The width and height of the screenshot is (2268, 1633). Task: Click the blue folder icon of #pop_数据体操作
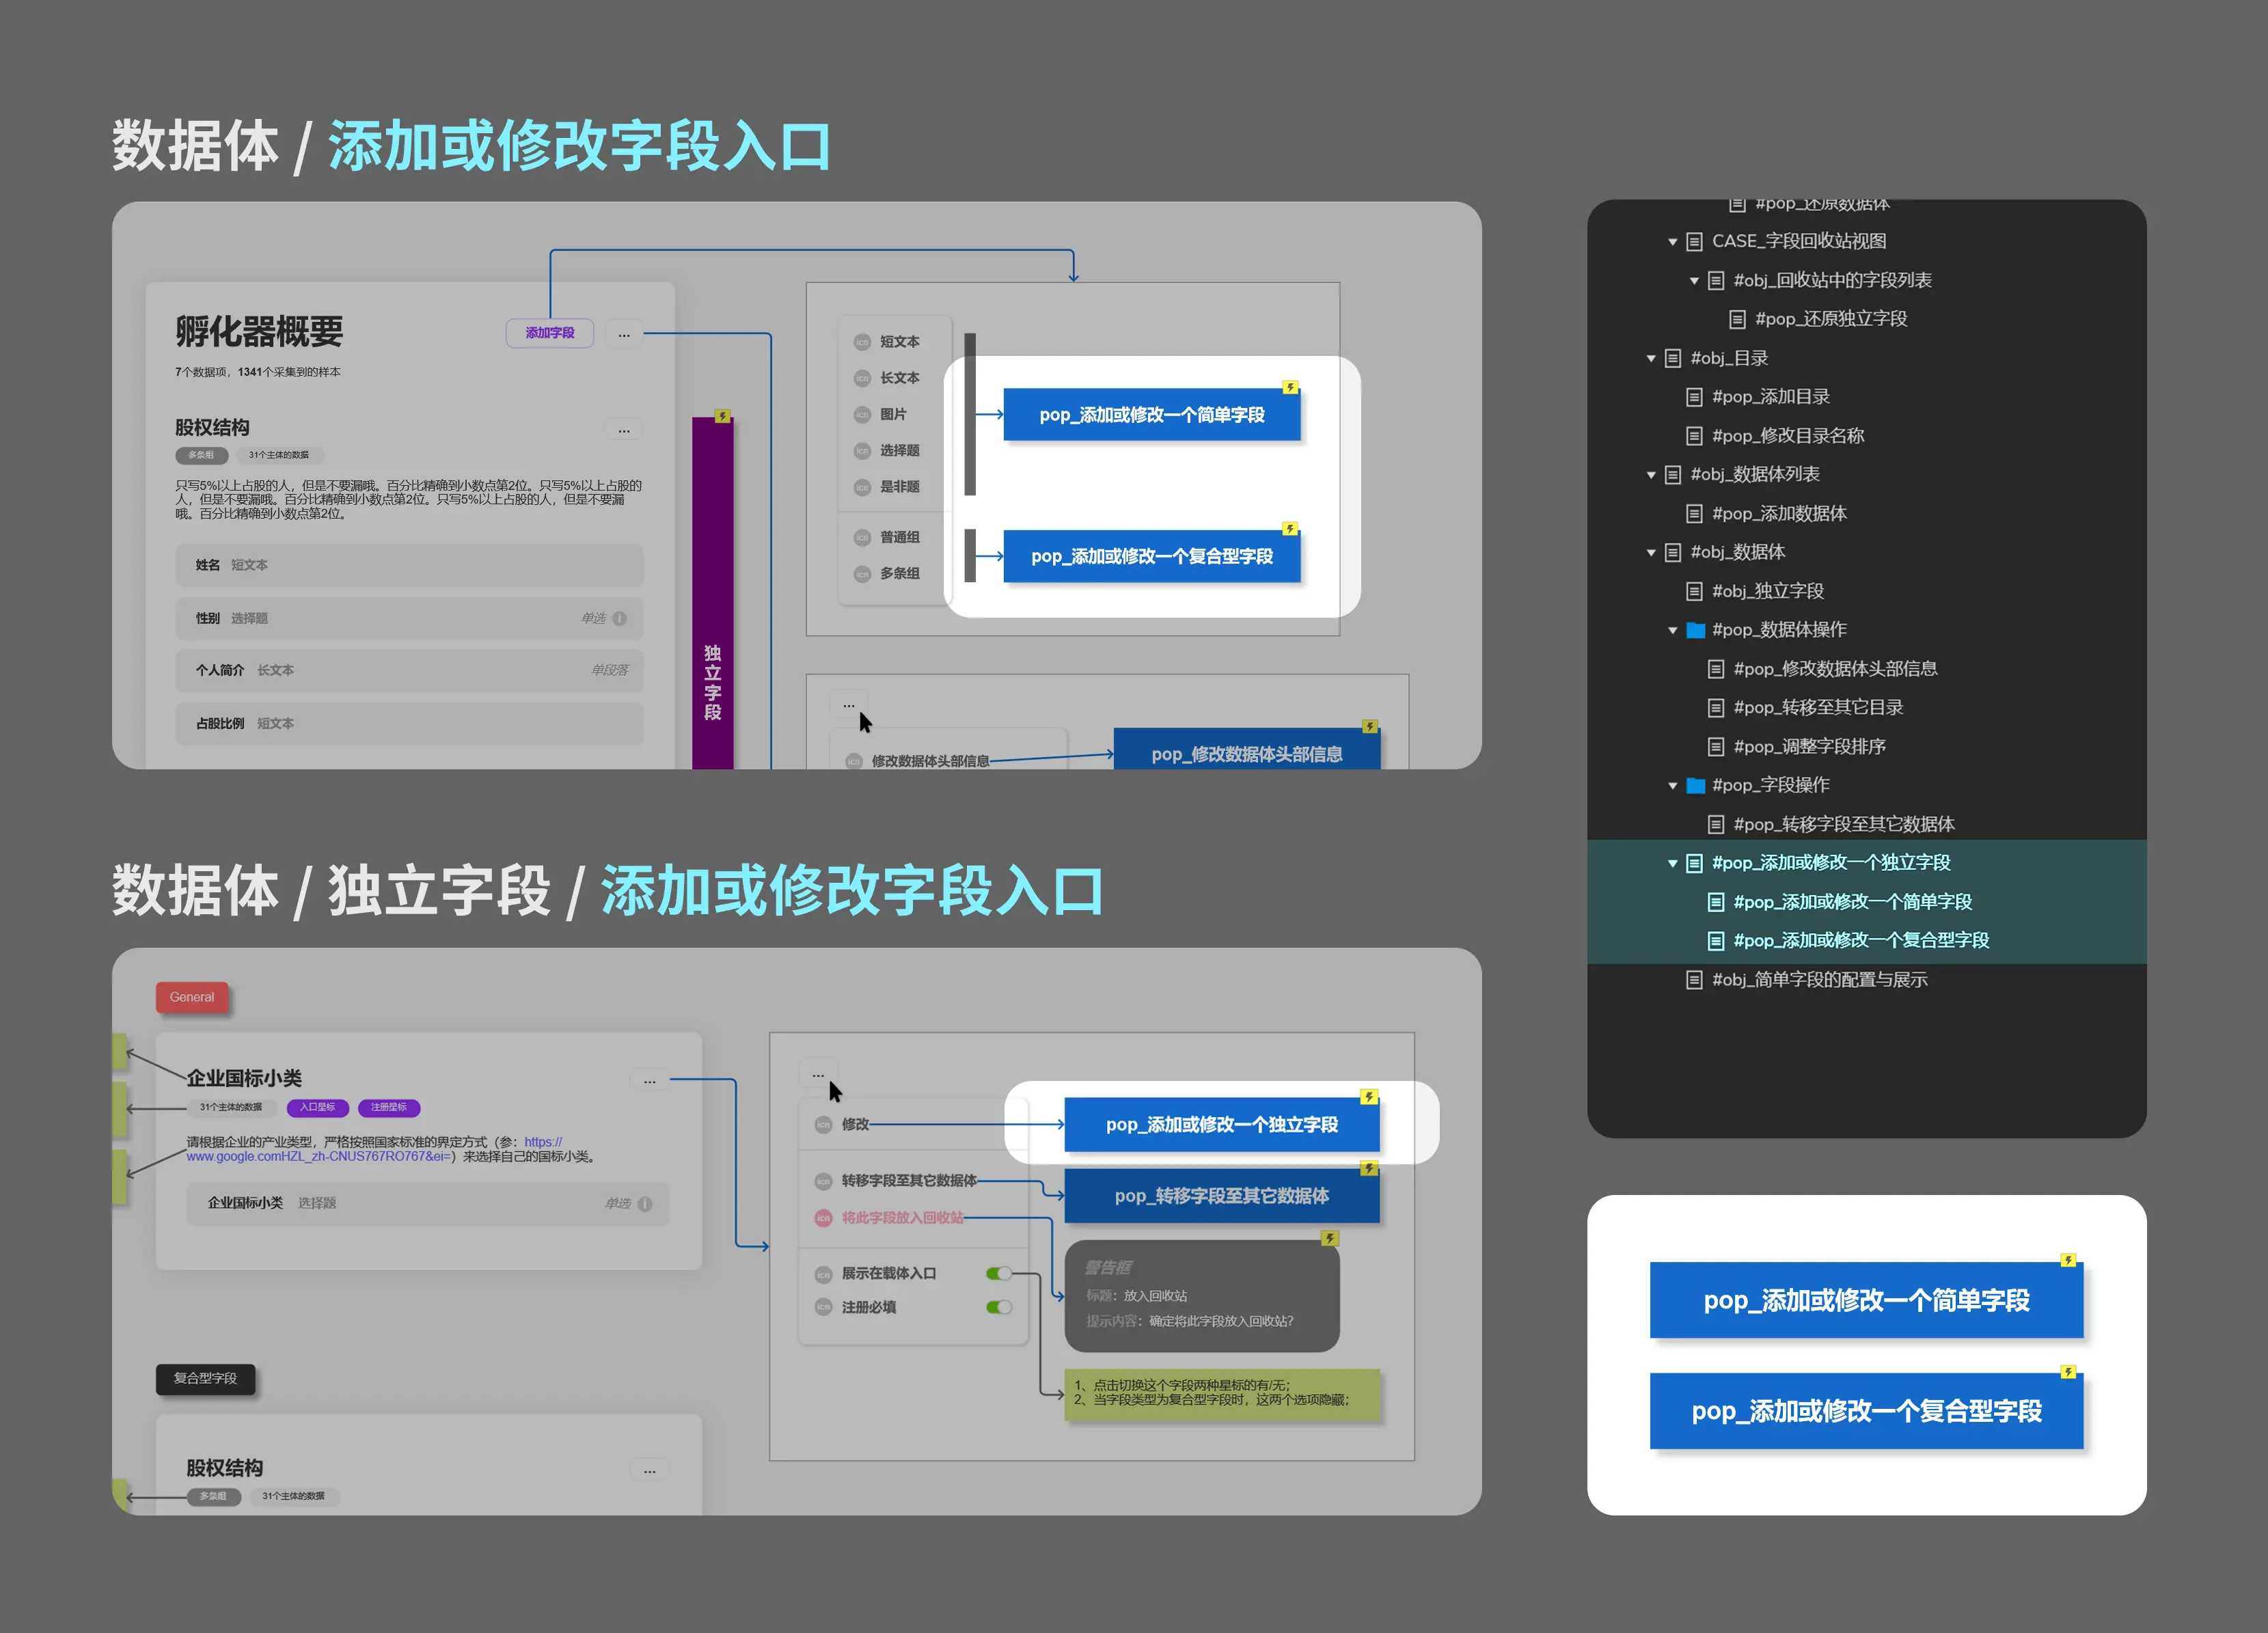(x=1695, y=630)
